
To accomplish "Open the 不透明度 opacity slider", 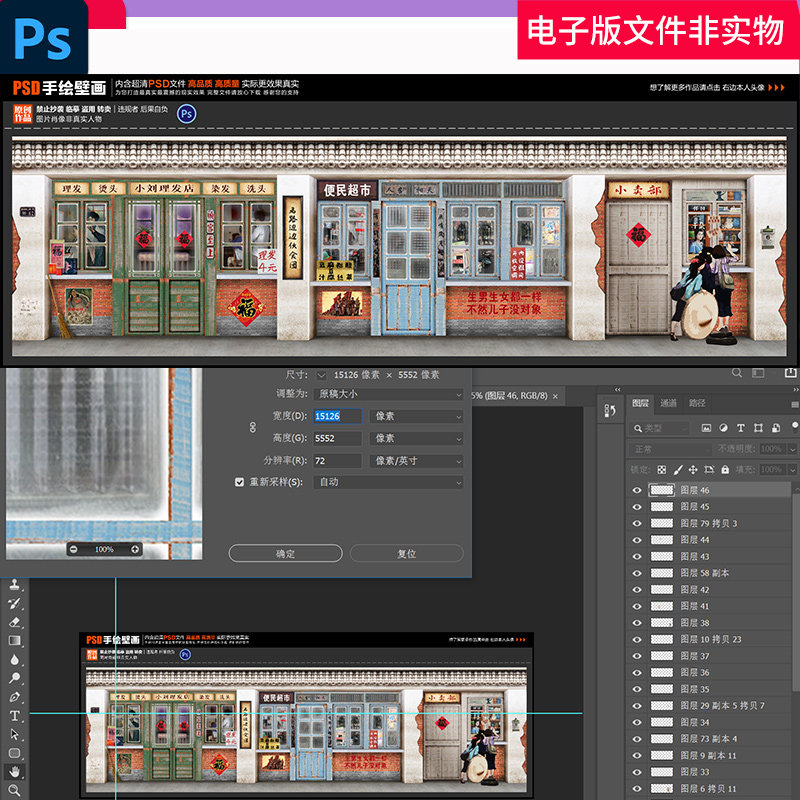I will click(x=792, y=448).
